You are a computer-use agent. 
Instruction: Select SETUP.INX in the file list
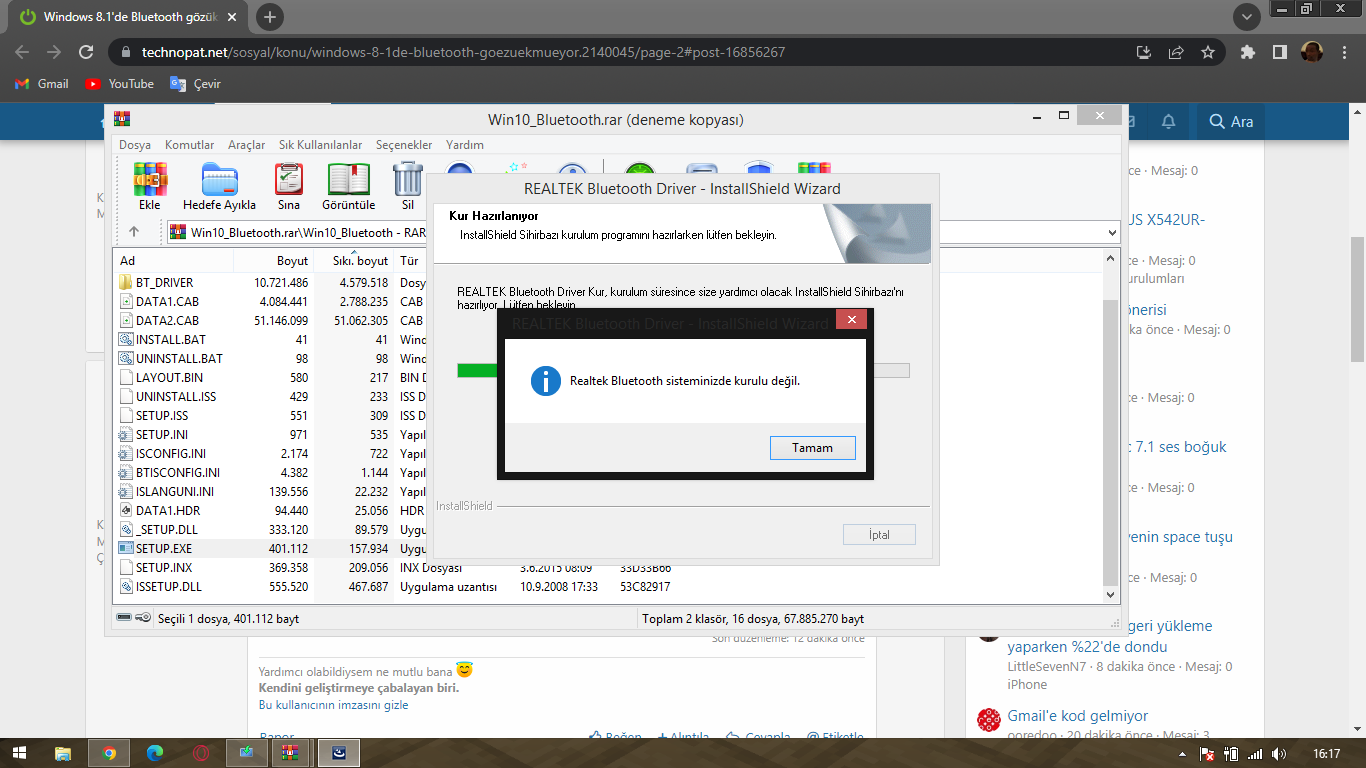(x=164, y=568)
